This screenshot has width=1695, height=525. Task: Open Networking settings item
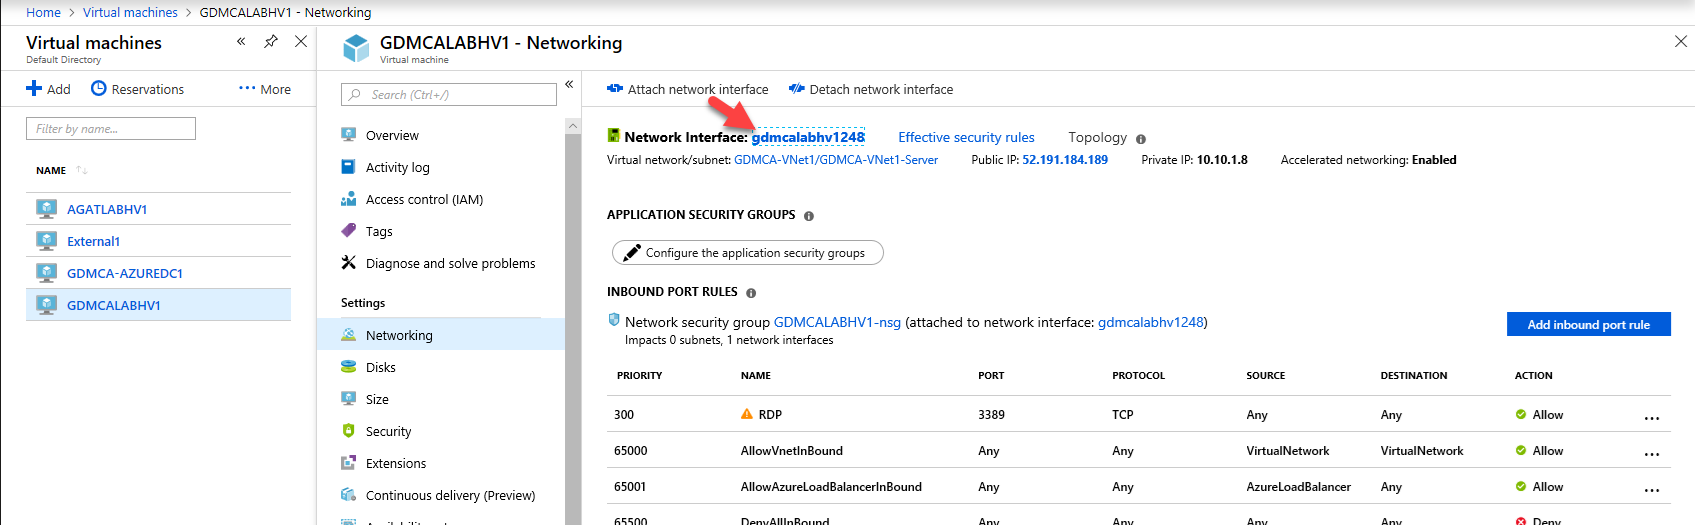click(441, 335)
